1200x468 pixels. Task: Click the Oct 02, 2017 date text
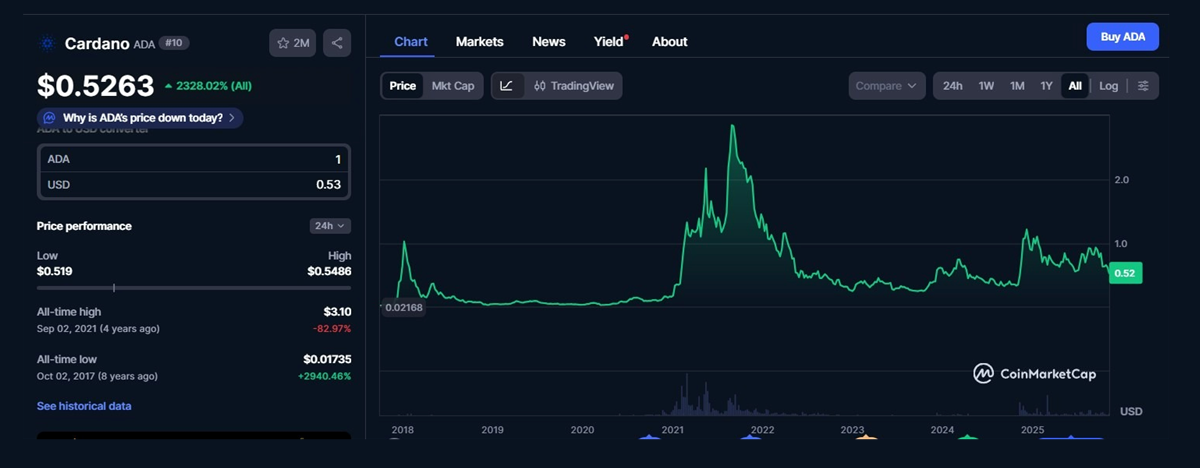click(97, 376)
